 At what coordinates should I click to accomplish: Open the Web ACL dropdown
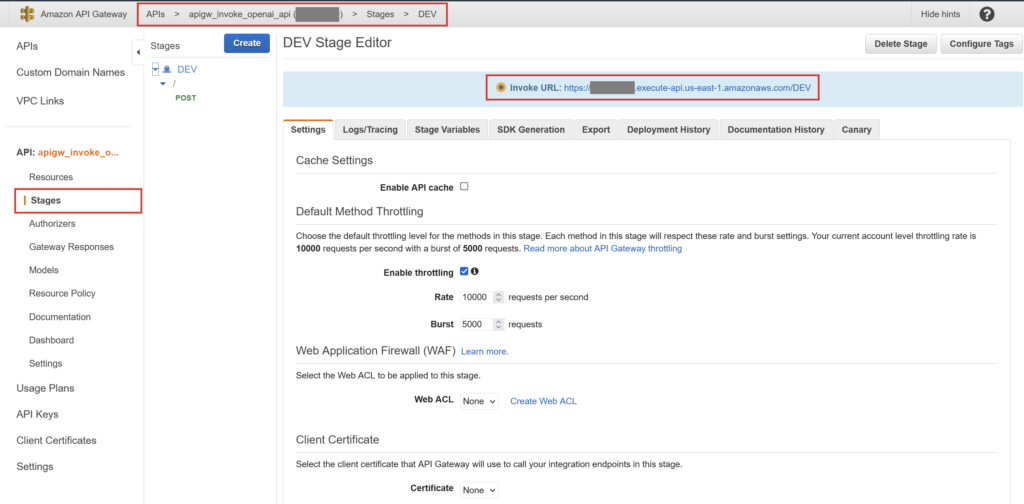(x=479, y=402)
